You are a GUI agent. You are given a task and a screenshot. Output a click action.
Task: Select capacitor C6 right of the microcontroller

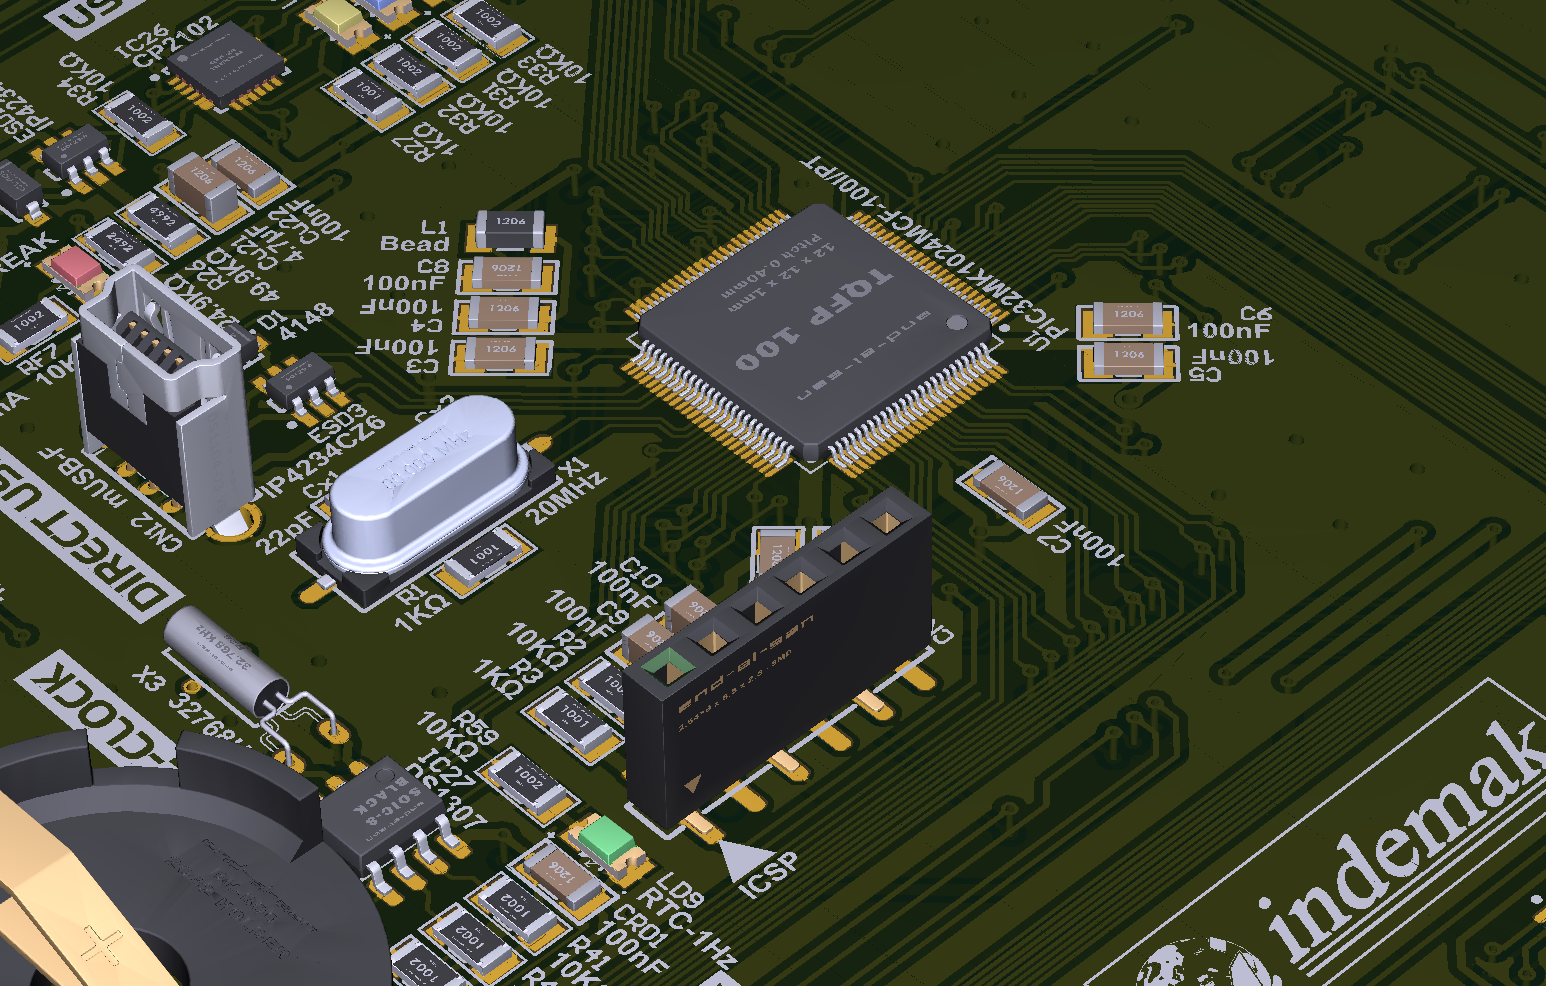[x=1127, y=320]
